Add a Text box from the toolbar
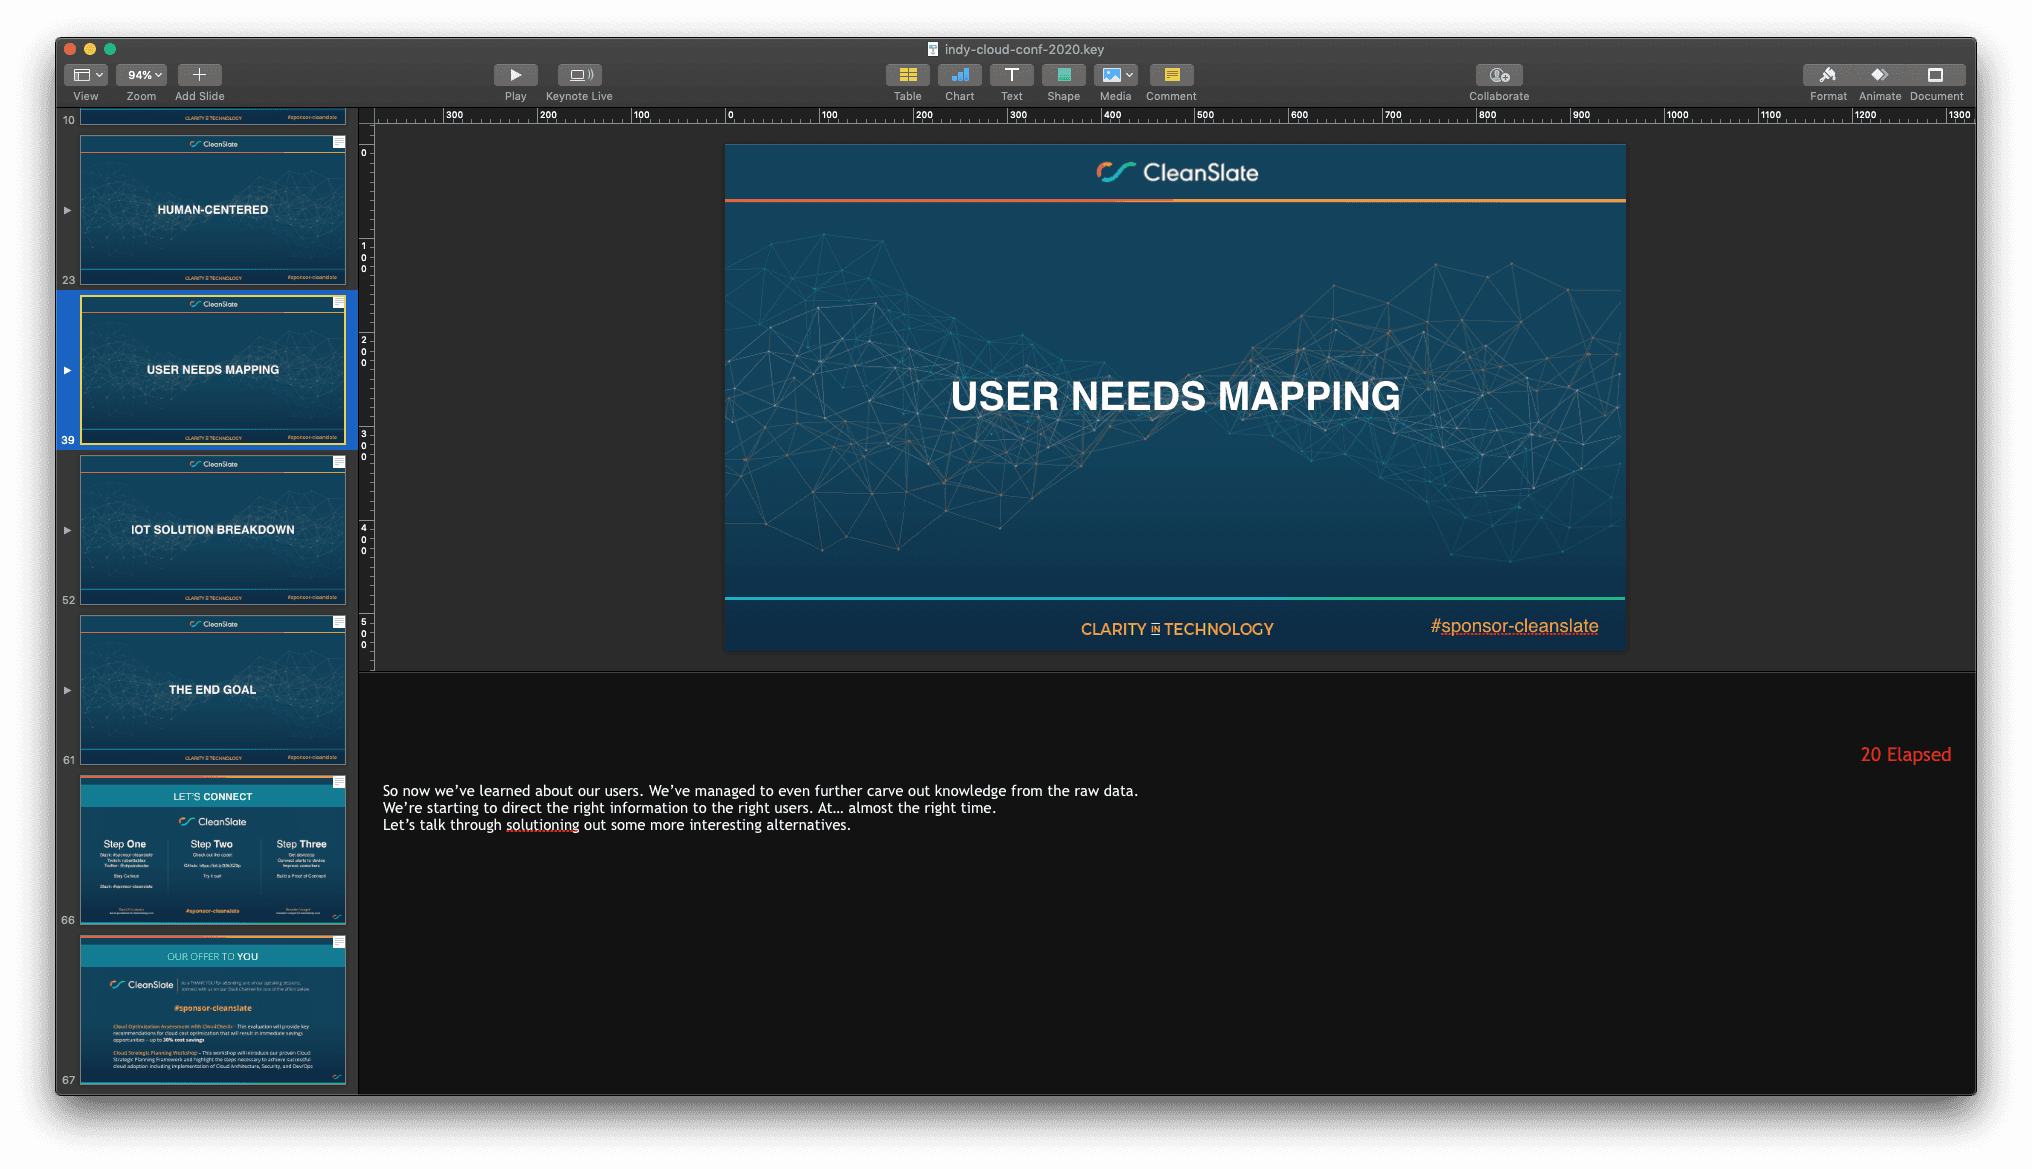 click(1011, 75)
